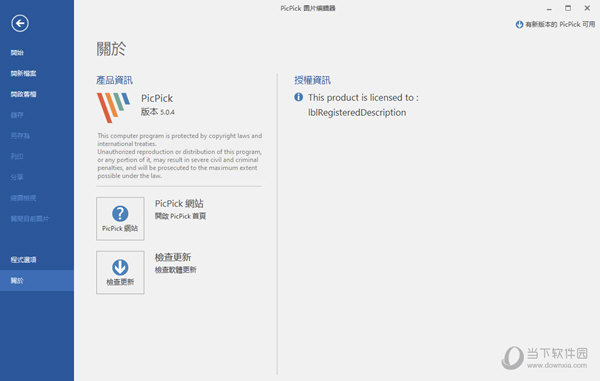This screenshot has height=381, width=600.
Task: Click the lblRegisteredDescription text
Action: (x=357, y=112)
